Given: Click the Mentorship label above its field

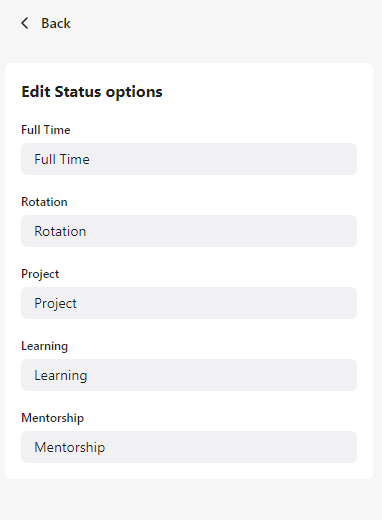Looking at the screenshot, I should 53,418.
